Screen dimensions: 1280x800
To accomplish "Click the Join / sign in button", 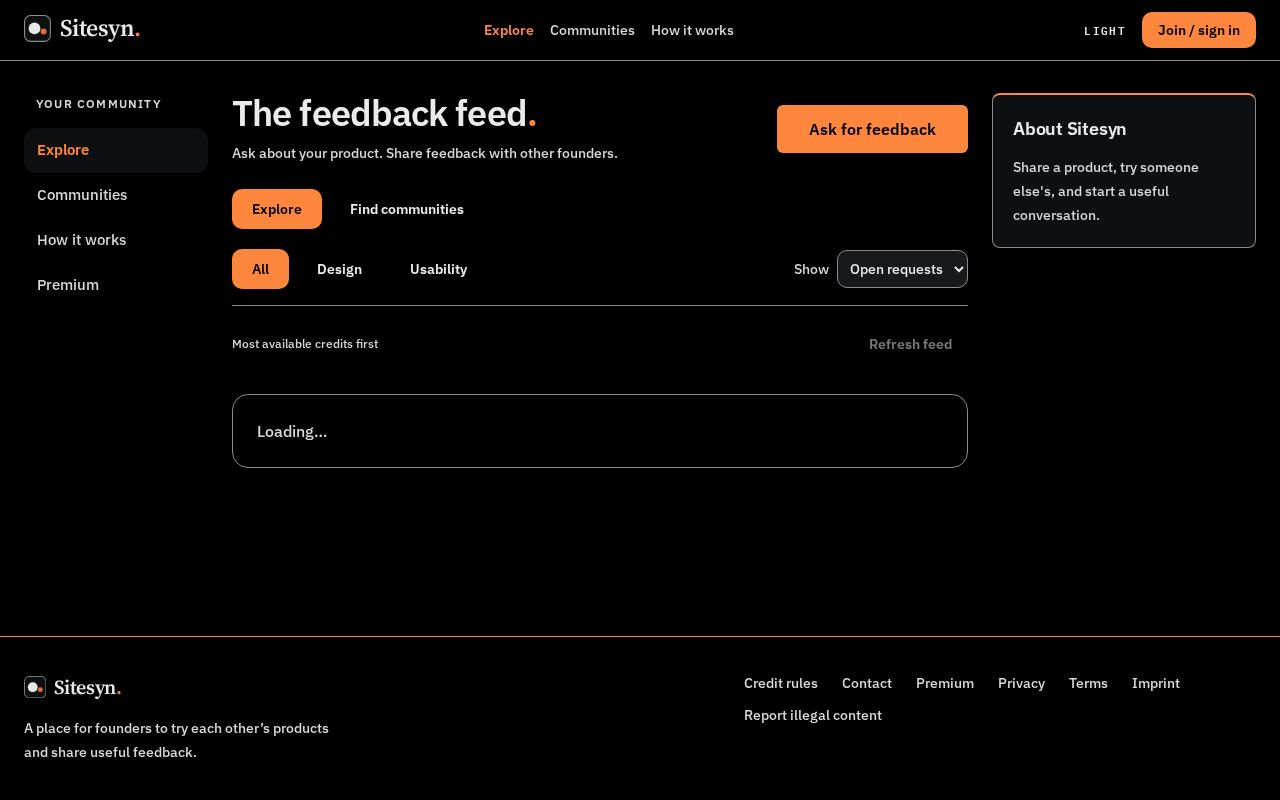I will pyautogui.click(x=1199, y=30).
